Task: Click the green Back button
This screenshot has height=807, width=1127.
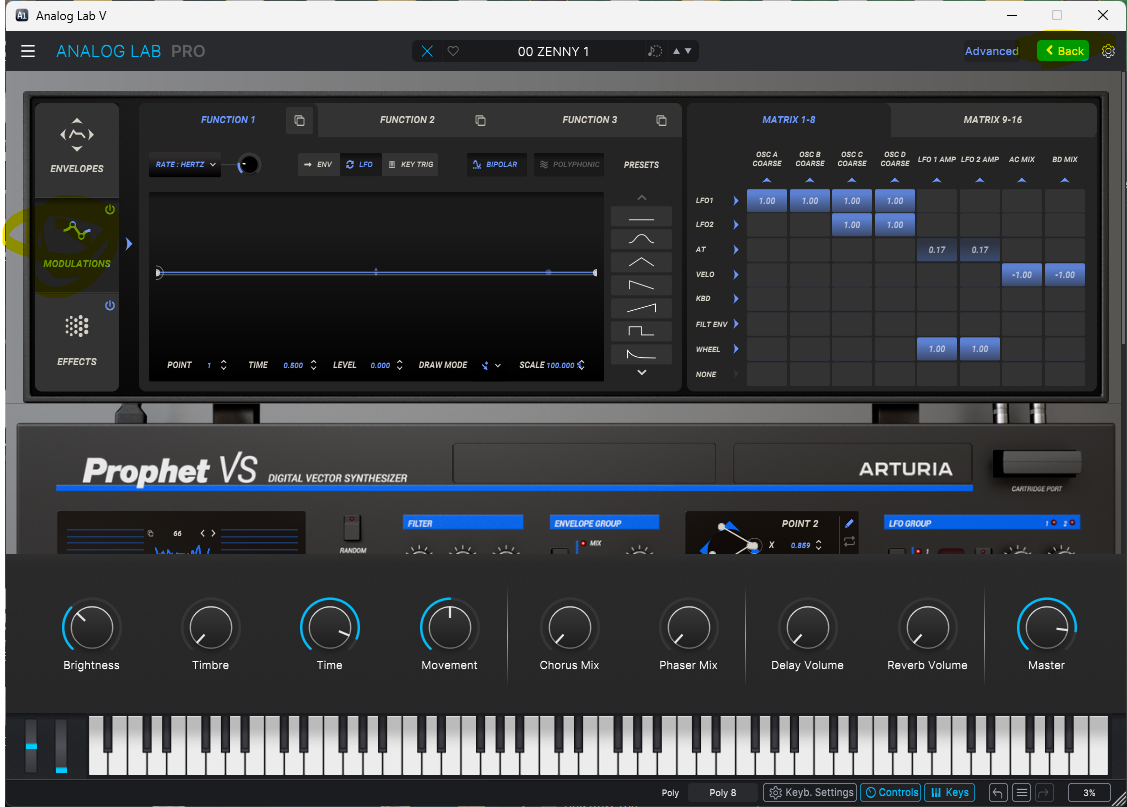Action: (1062, 51)
